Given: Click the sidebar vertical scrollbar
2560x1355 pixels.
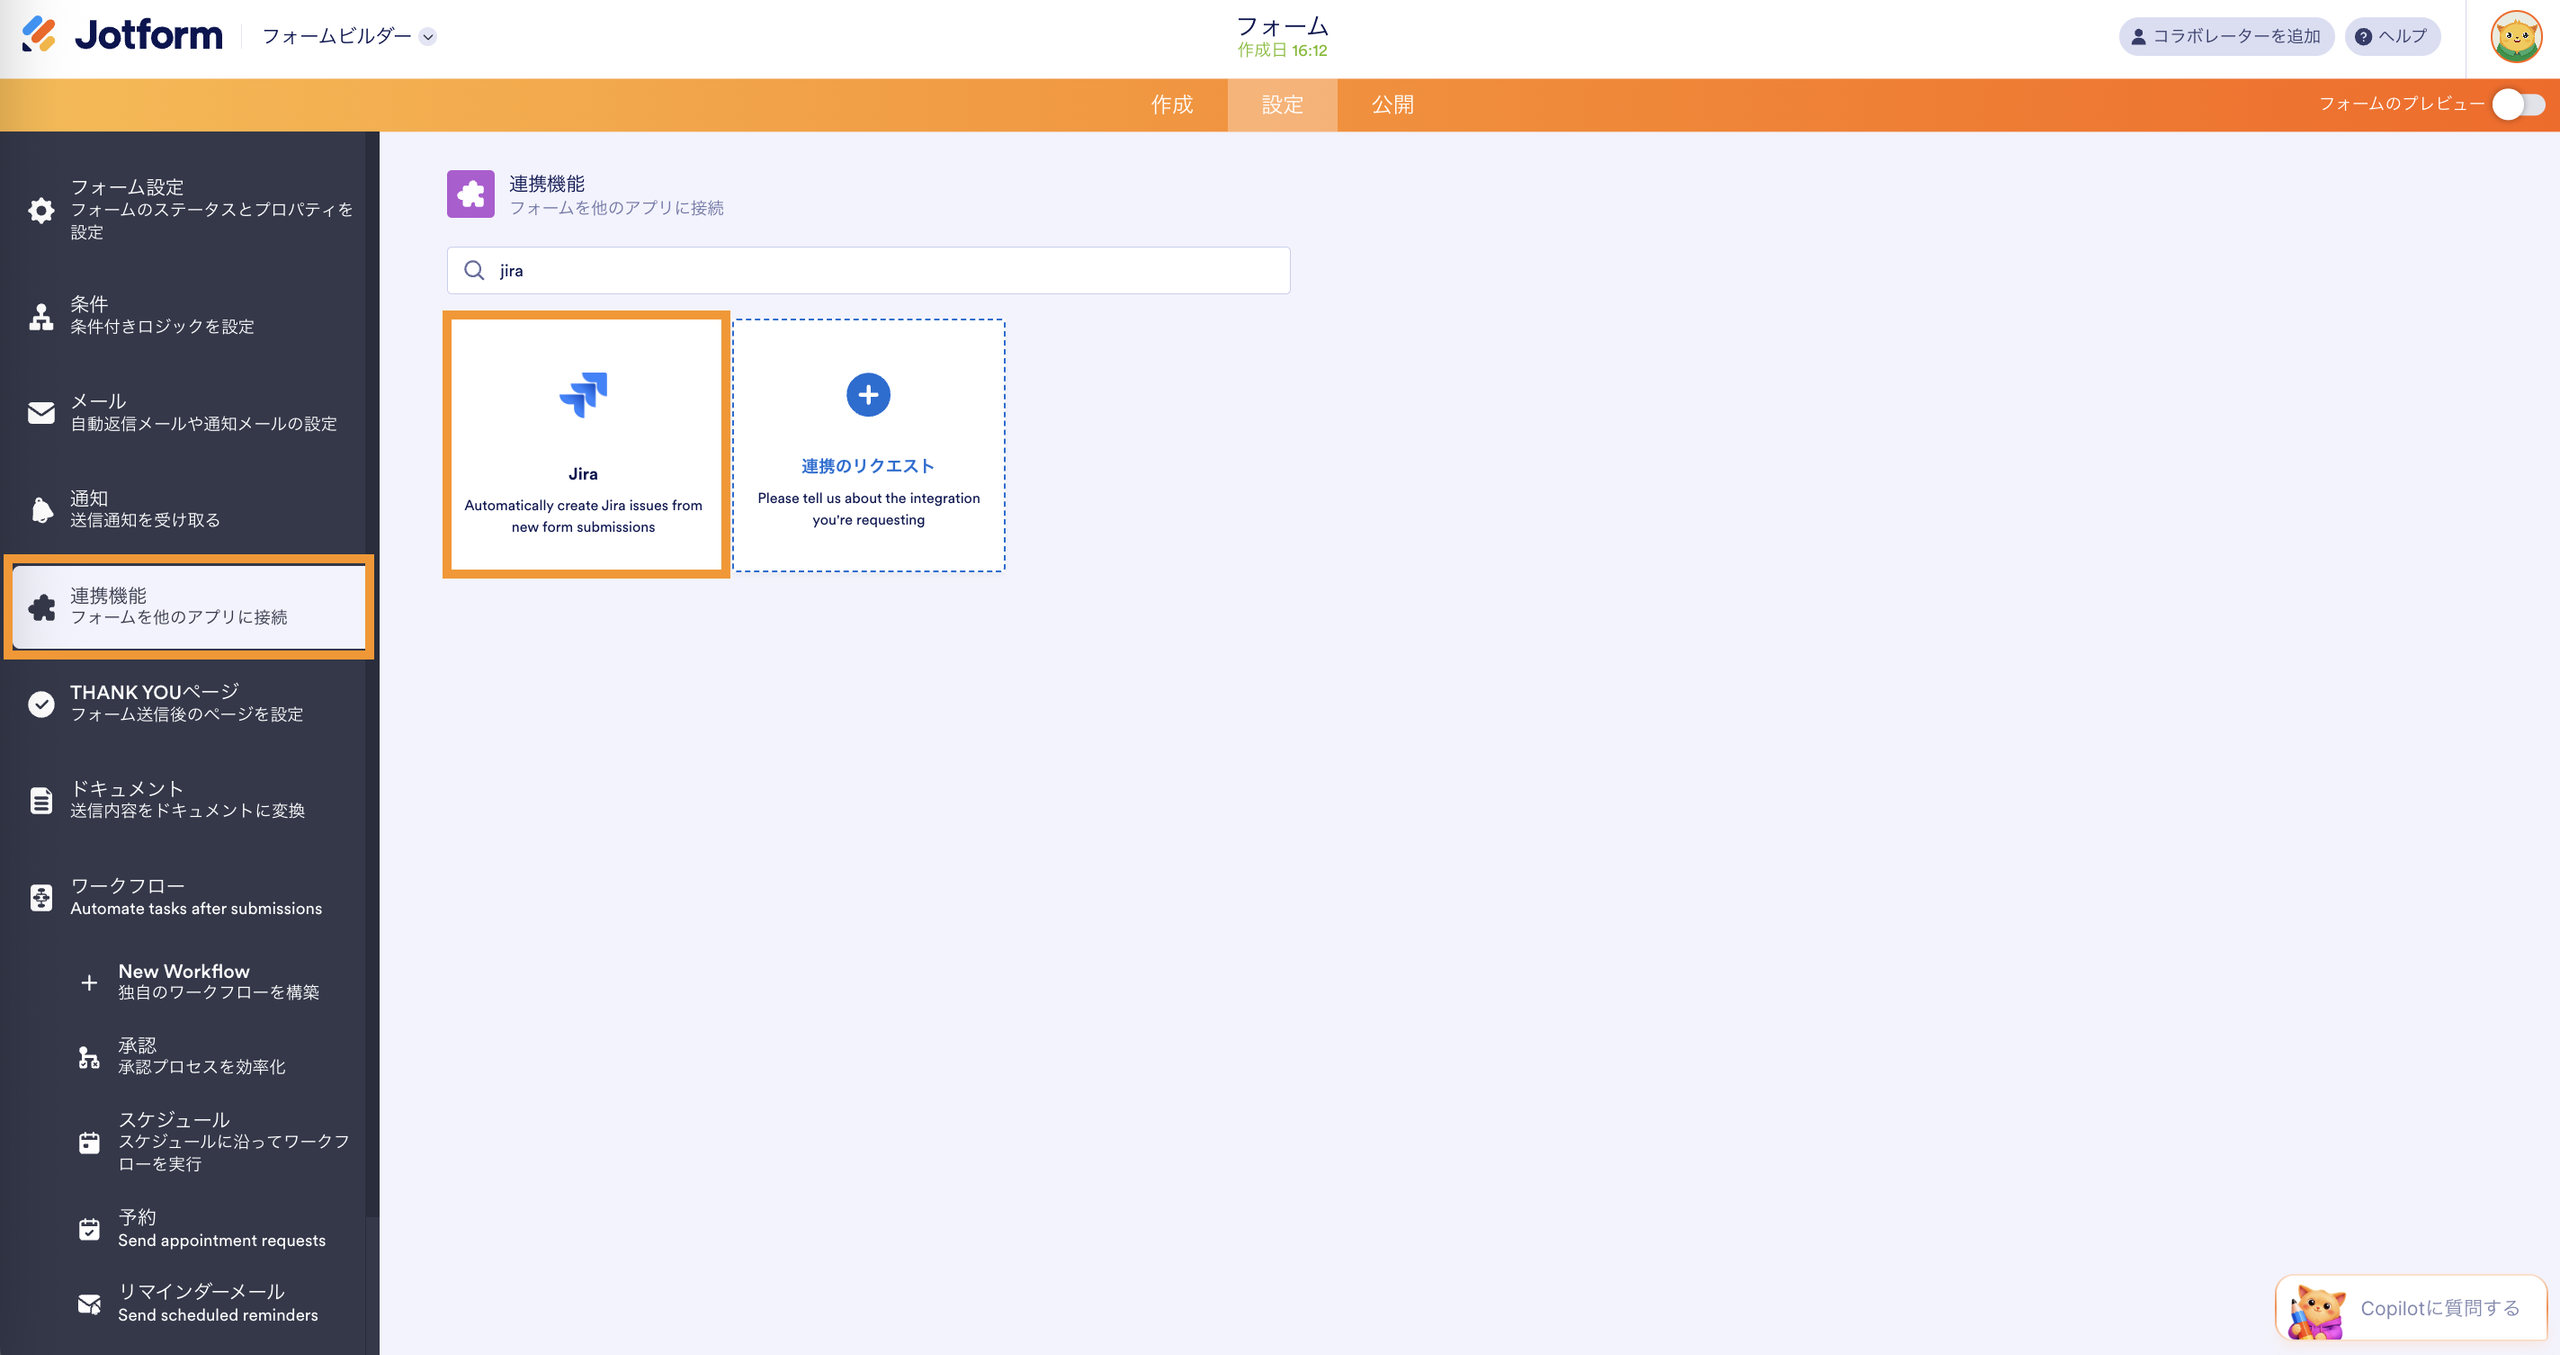Looking at the screenshot, I should click(372, 675).
